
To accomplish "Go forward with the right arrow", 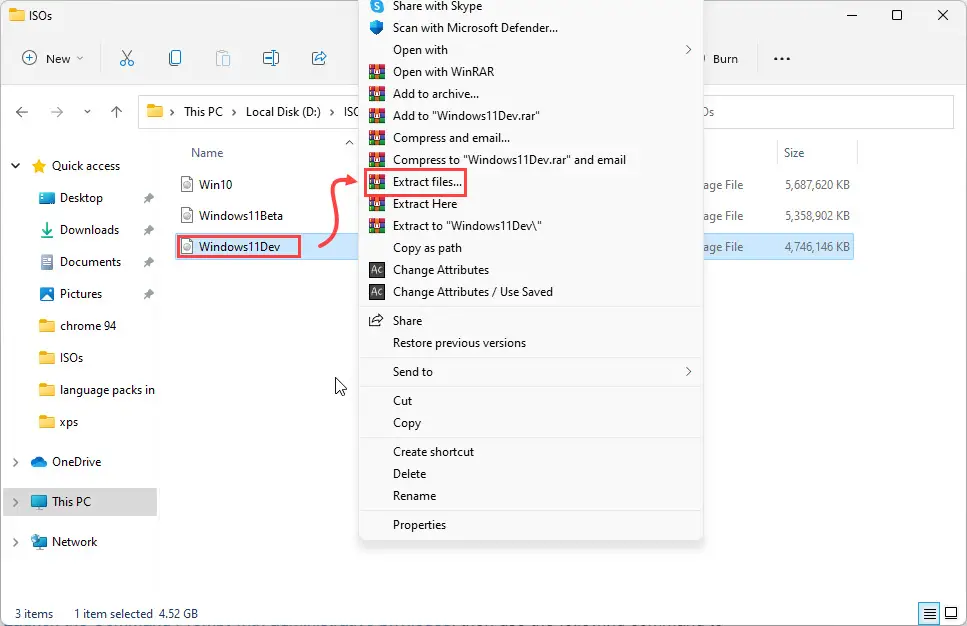I will 57,112.
